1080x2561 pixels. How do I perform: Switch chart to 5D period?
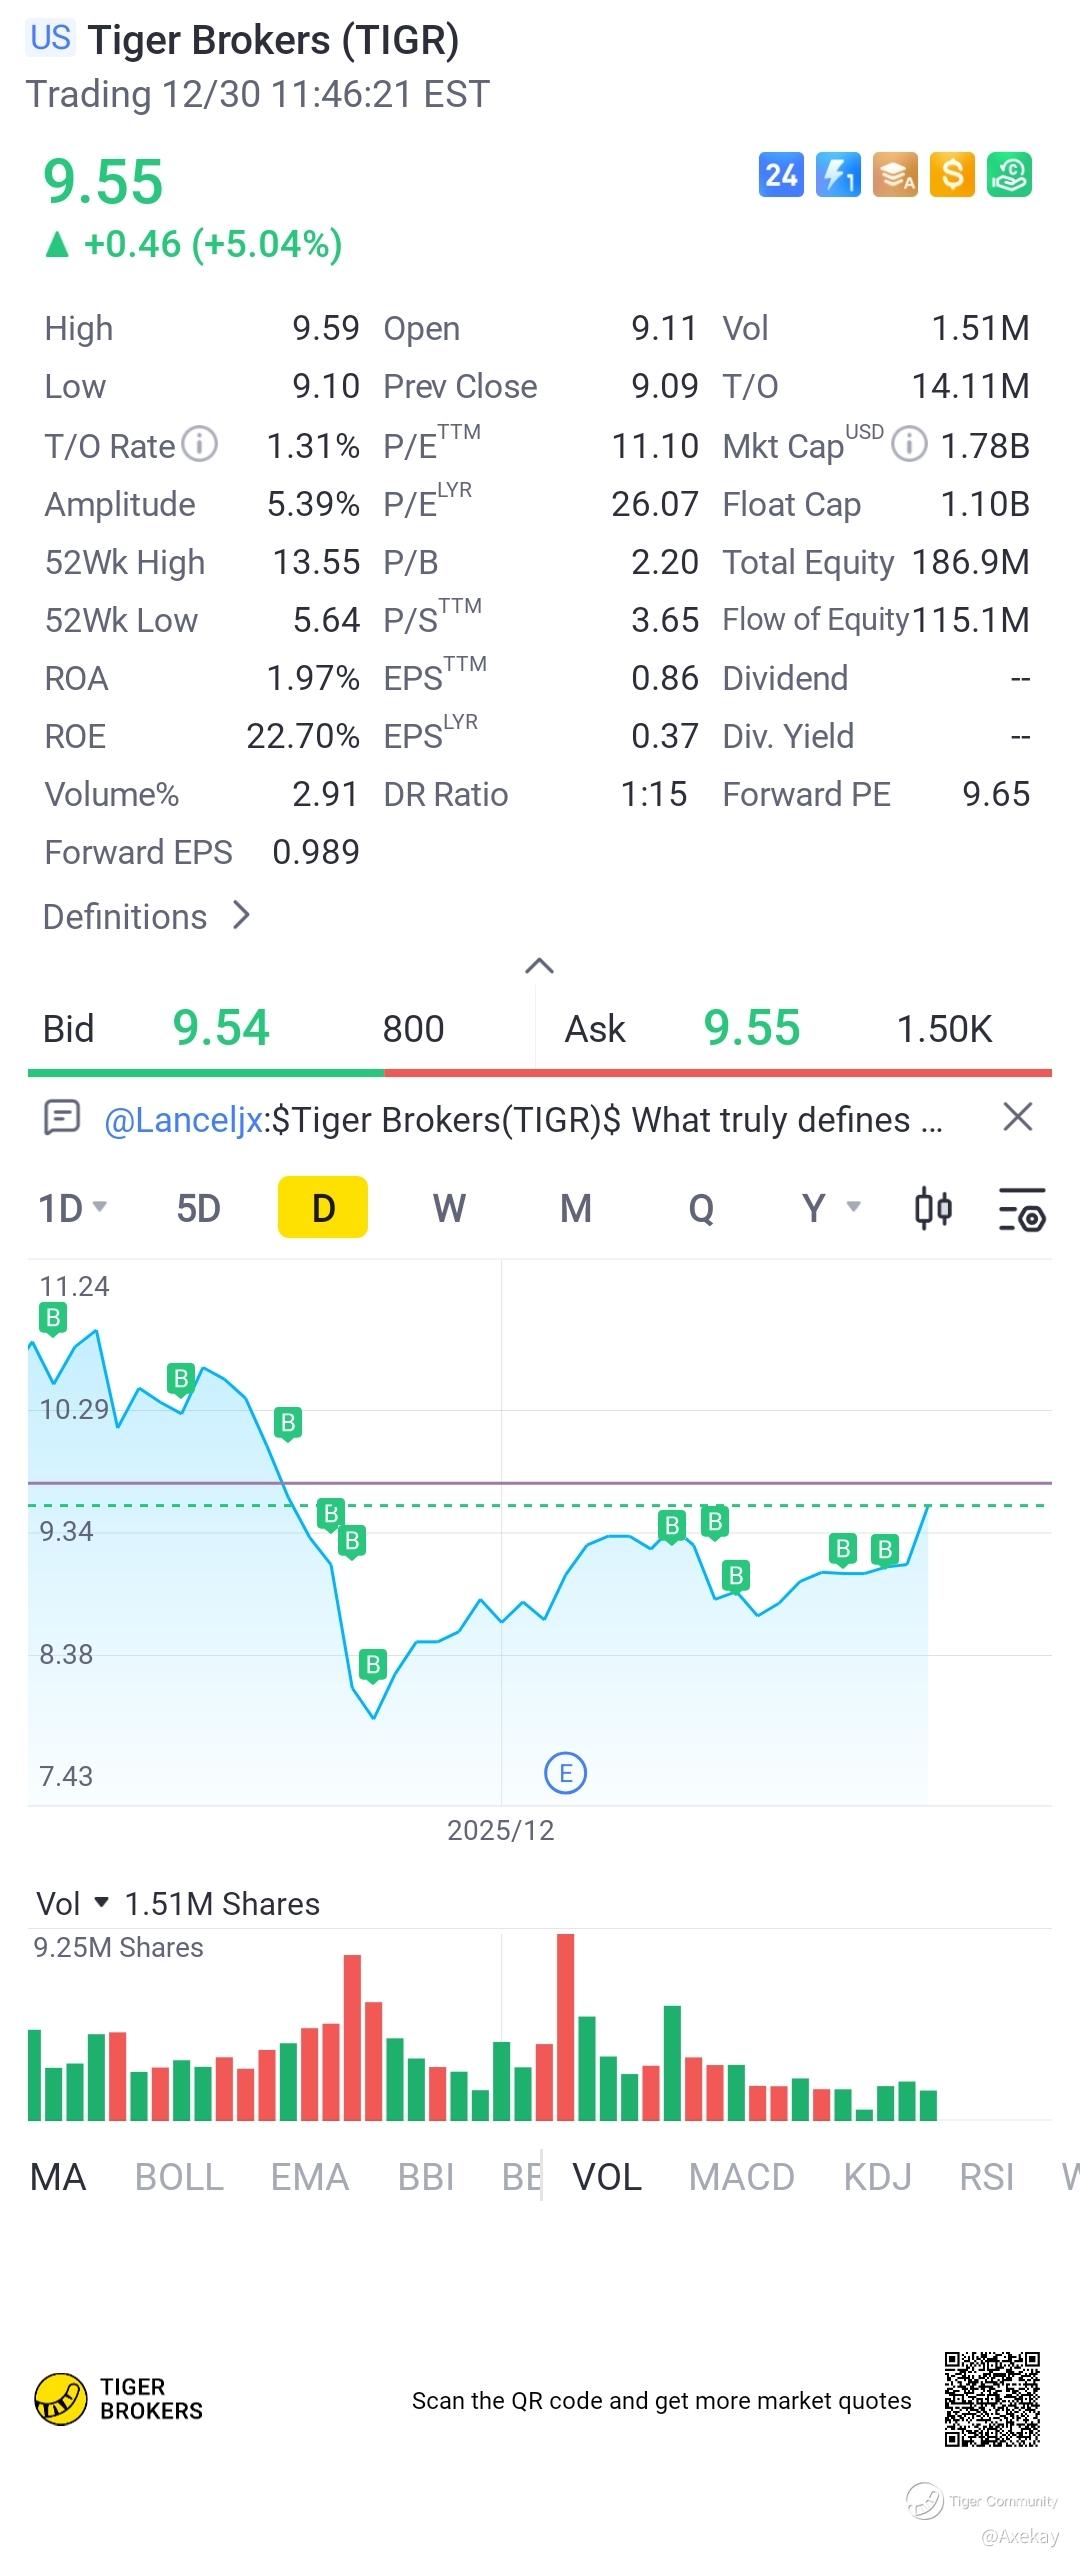(198, 1208)
